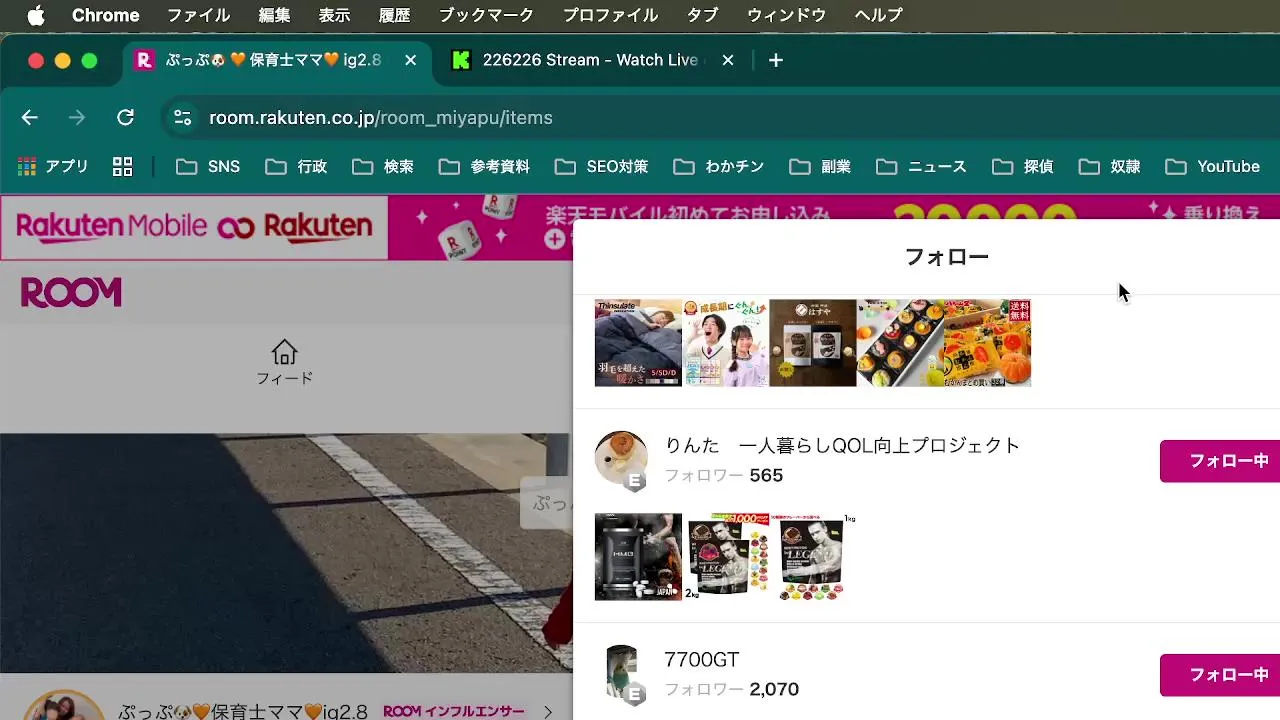
Task: Close the 226226 Stream tab
Action: pyautogui.click(x=728, y=60)
